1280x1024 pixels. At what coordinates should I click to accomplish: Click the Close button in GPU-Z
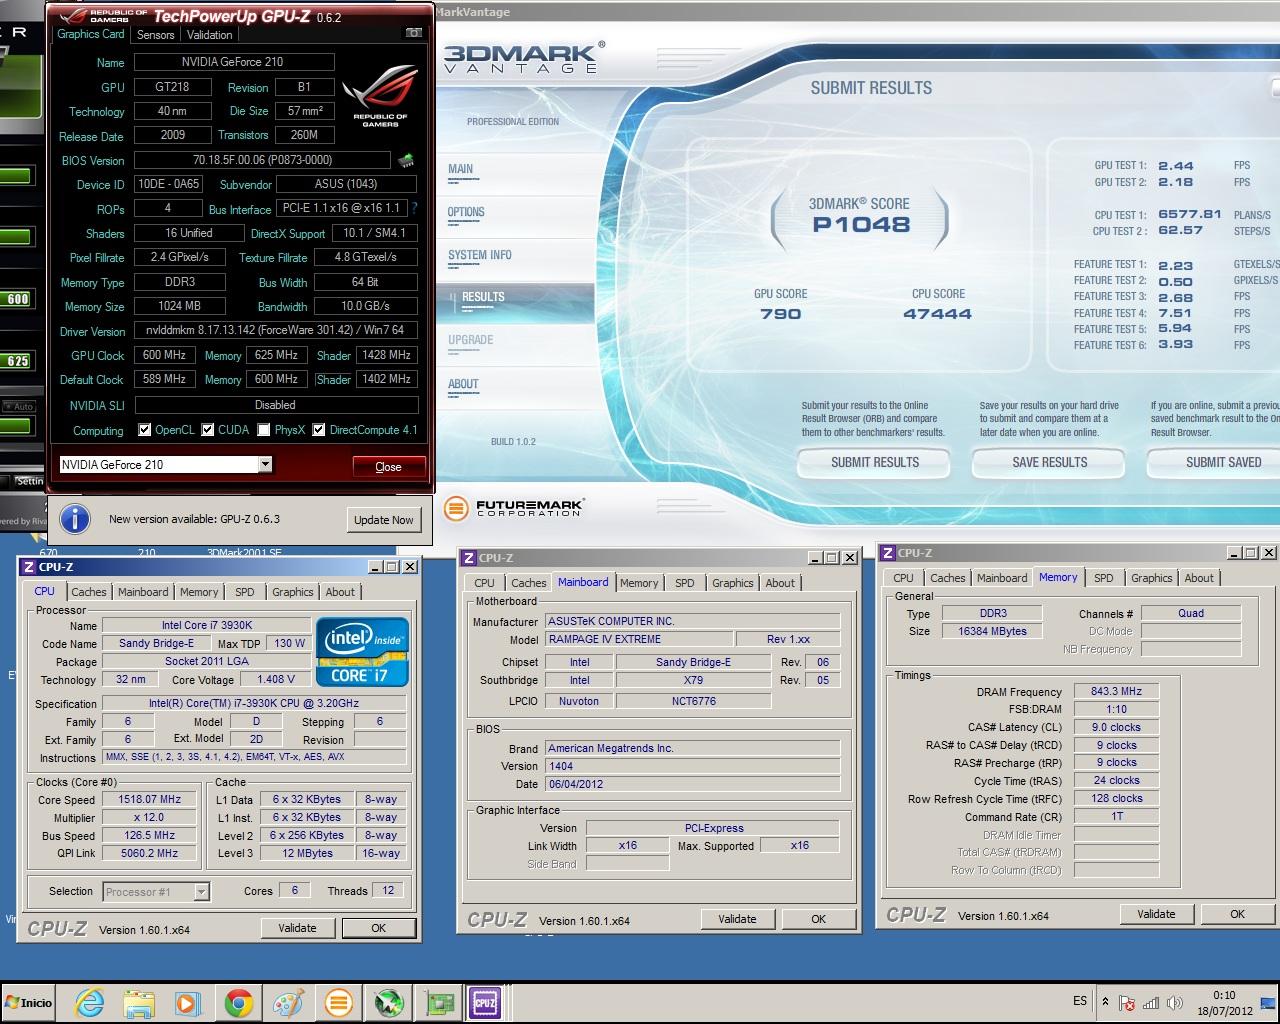pyautogui.click(x=389, y=467)
